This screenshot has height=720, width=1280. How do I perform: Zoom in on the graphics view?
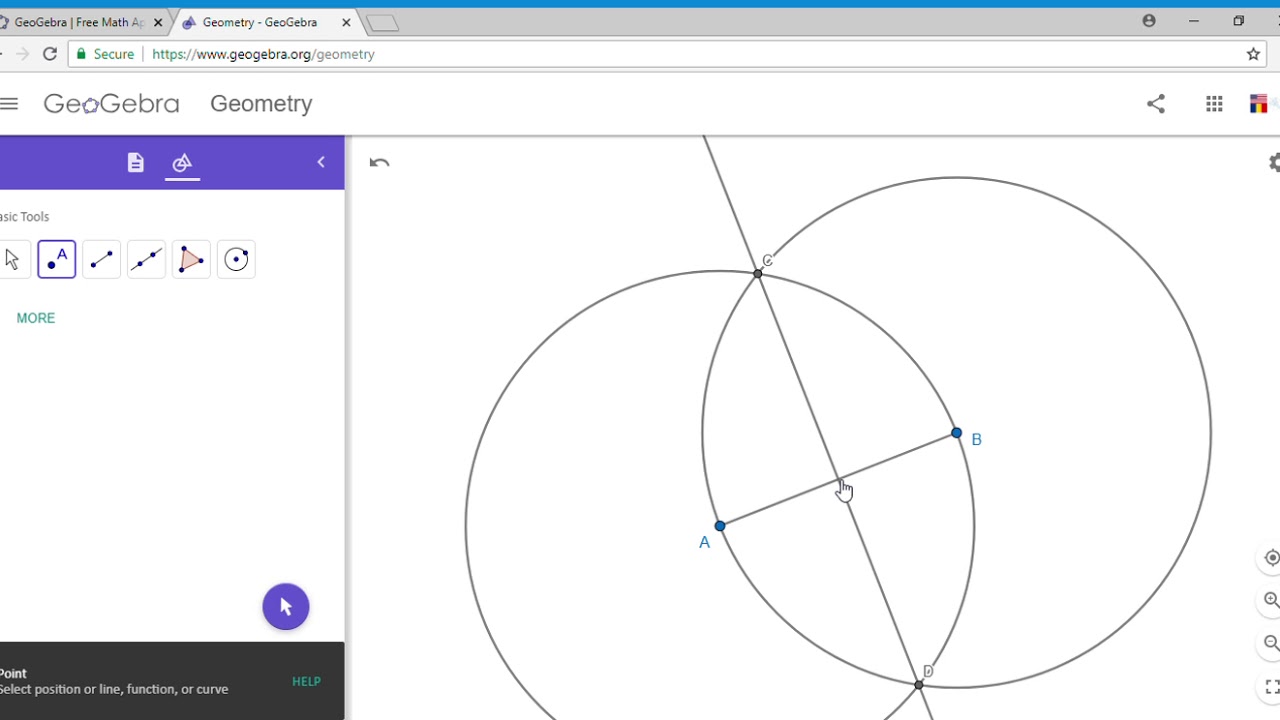1271,600
